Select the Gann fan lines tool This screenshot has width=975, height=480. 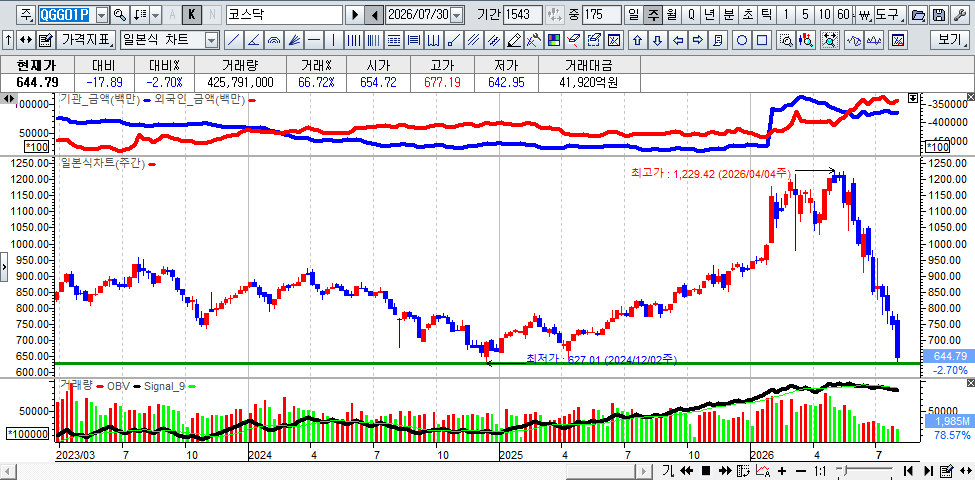coord(294,40)
